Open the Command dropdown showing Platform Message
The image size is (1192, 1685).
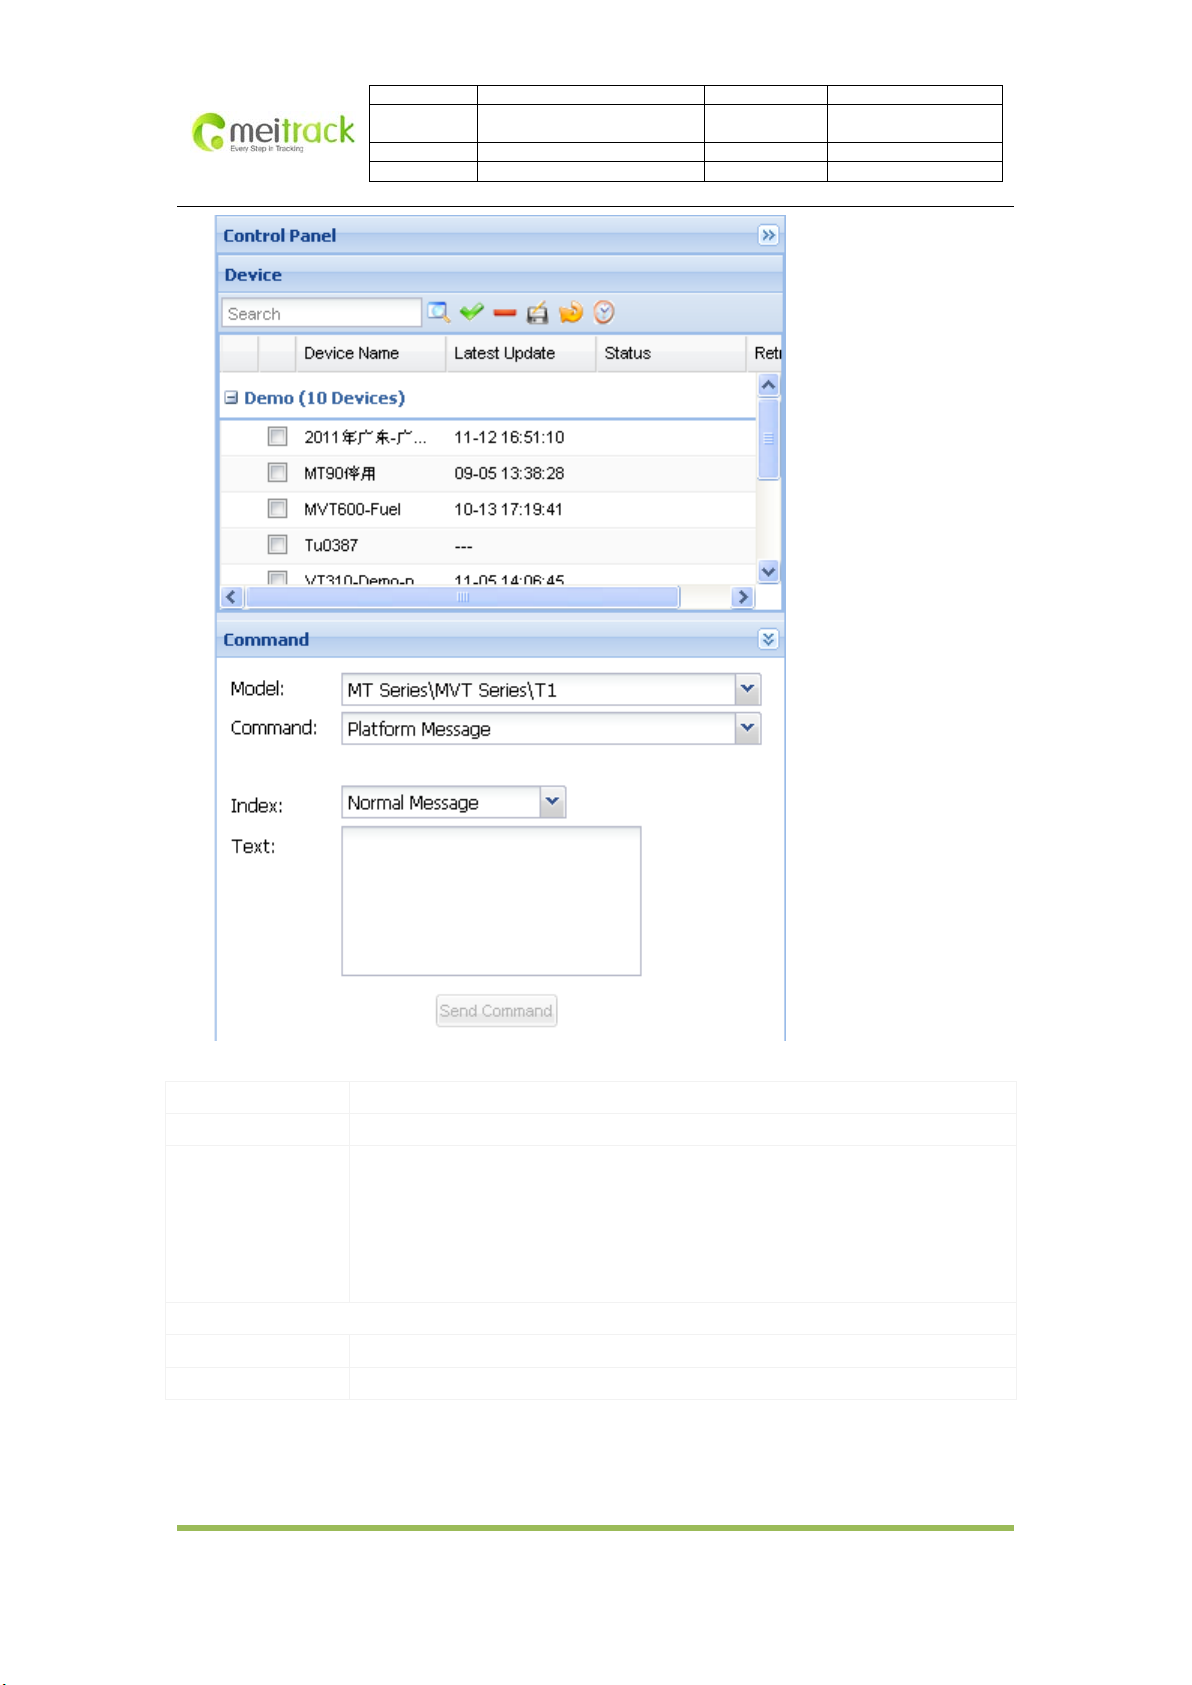(747, 728)
